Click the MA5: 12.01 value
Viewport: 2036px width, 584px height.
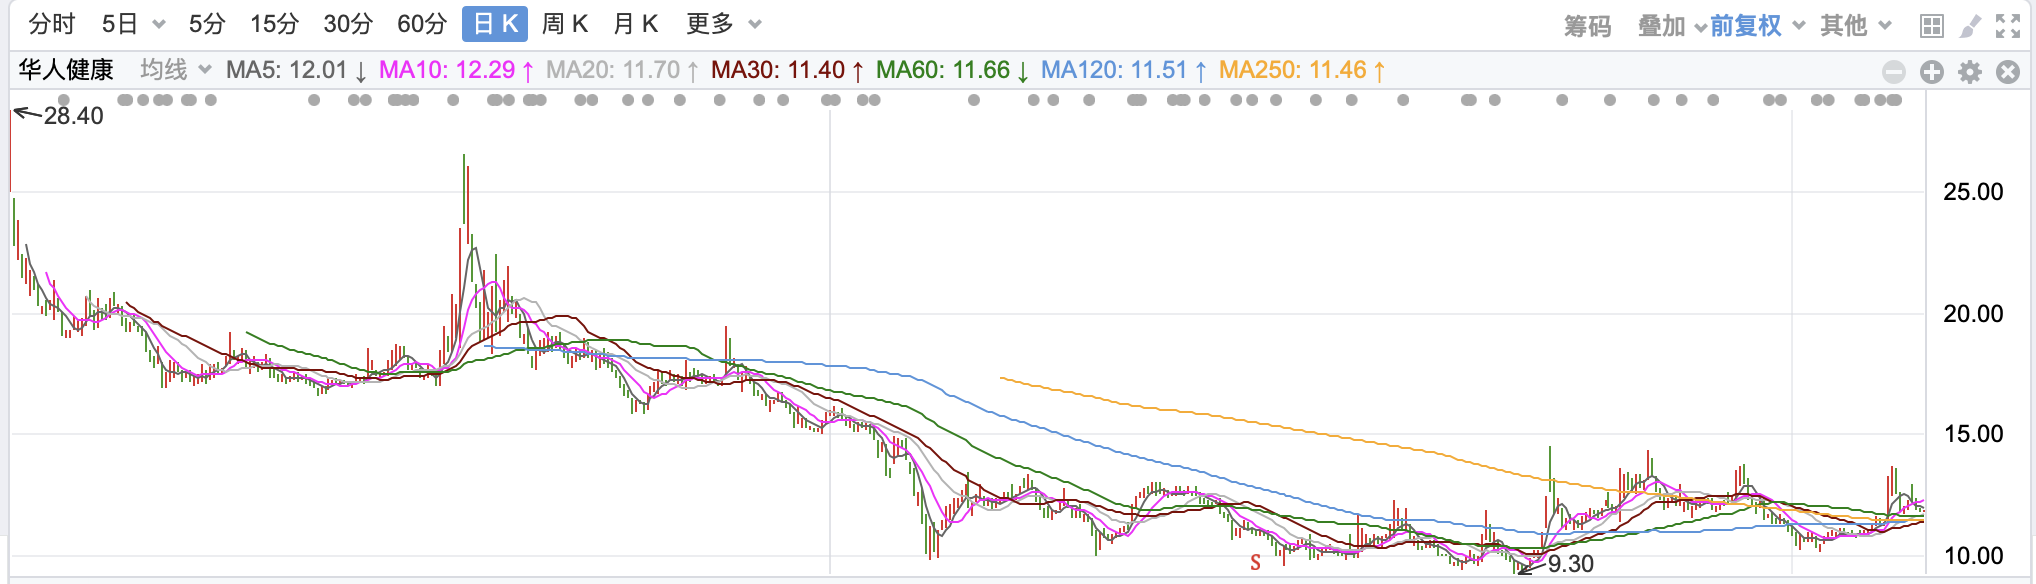296,70
